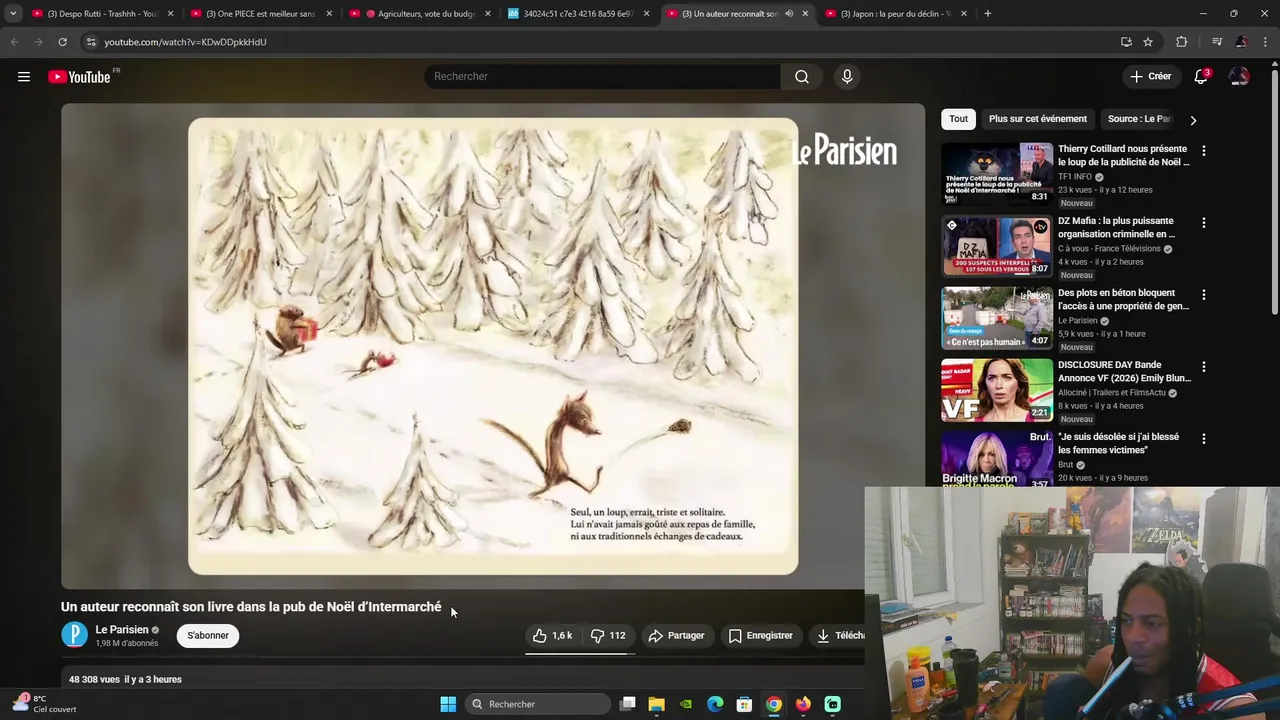
Task: Click the search magnifier button
Action: click(x=802, y=76)
